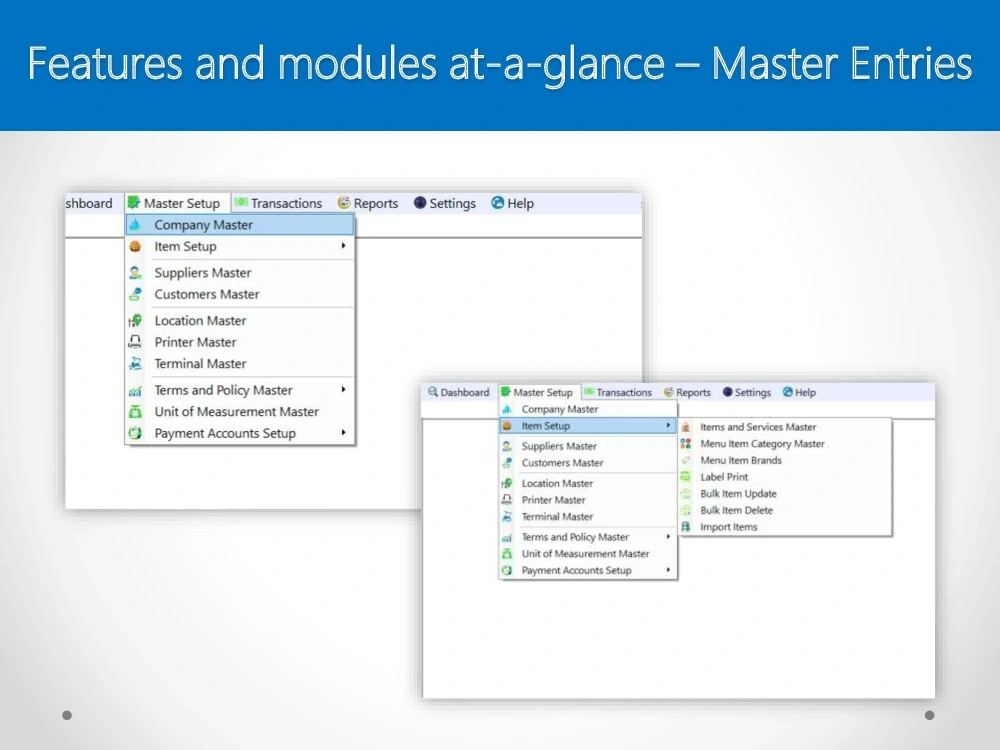Select Terminal Master in right window menu
Viewport: 1000px width, 750px height.
point(587,517)
